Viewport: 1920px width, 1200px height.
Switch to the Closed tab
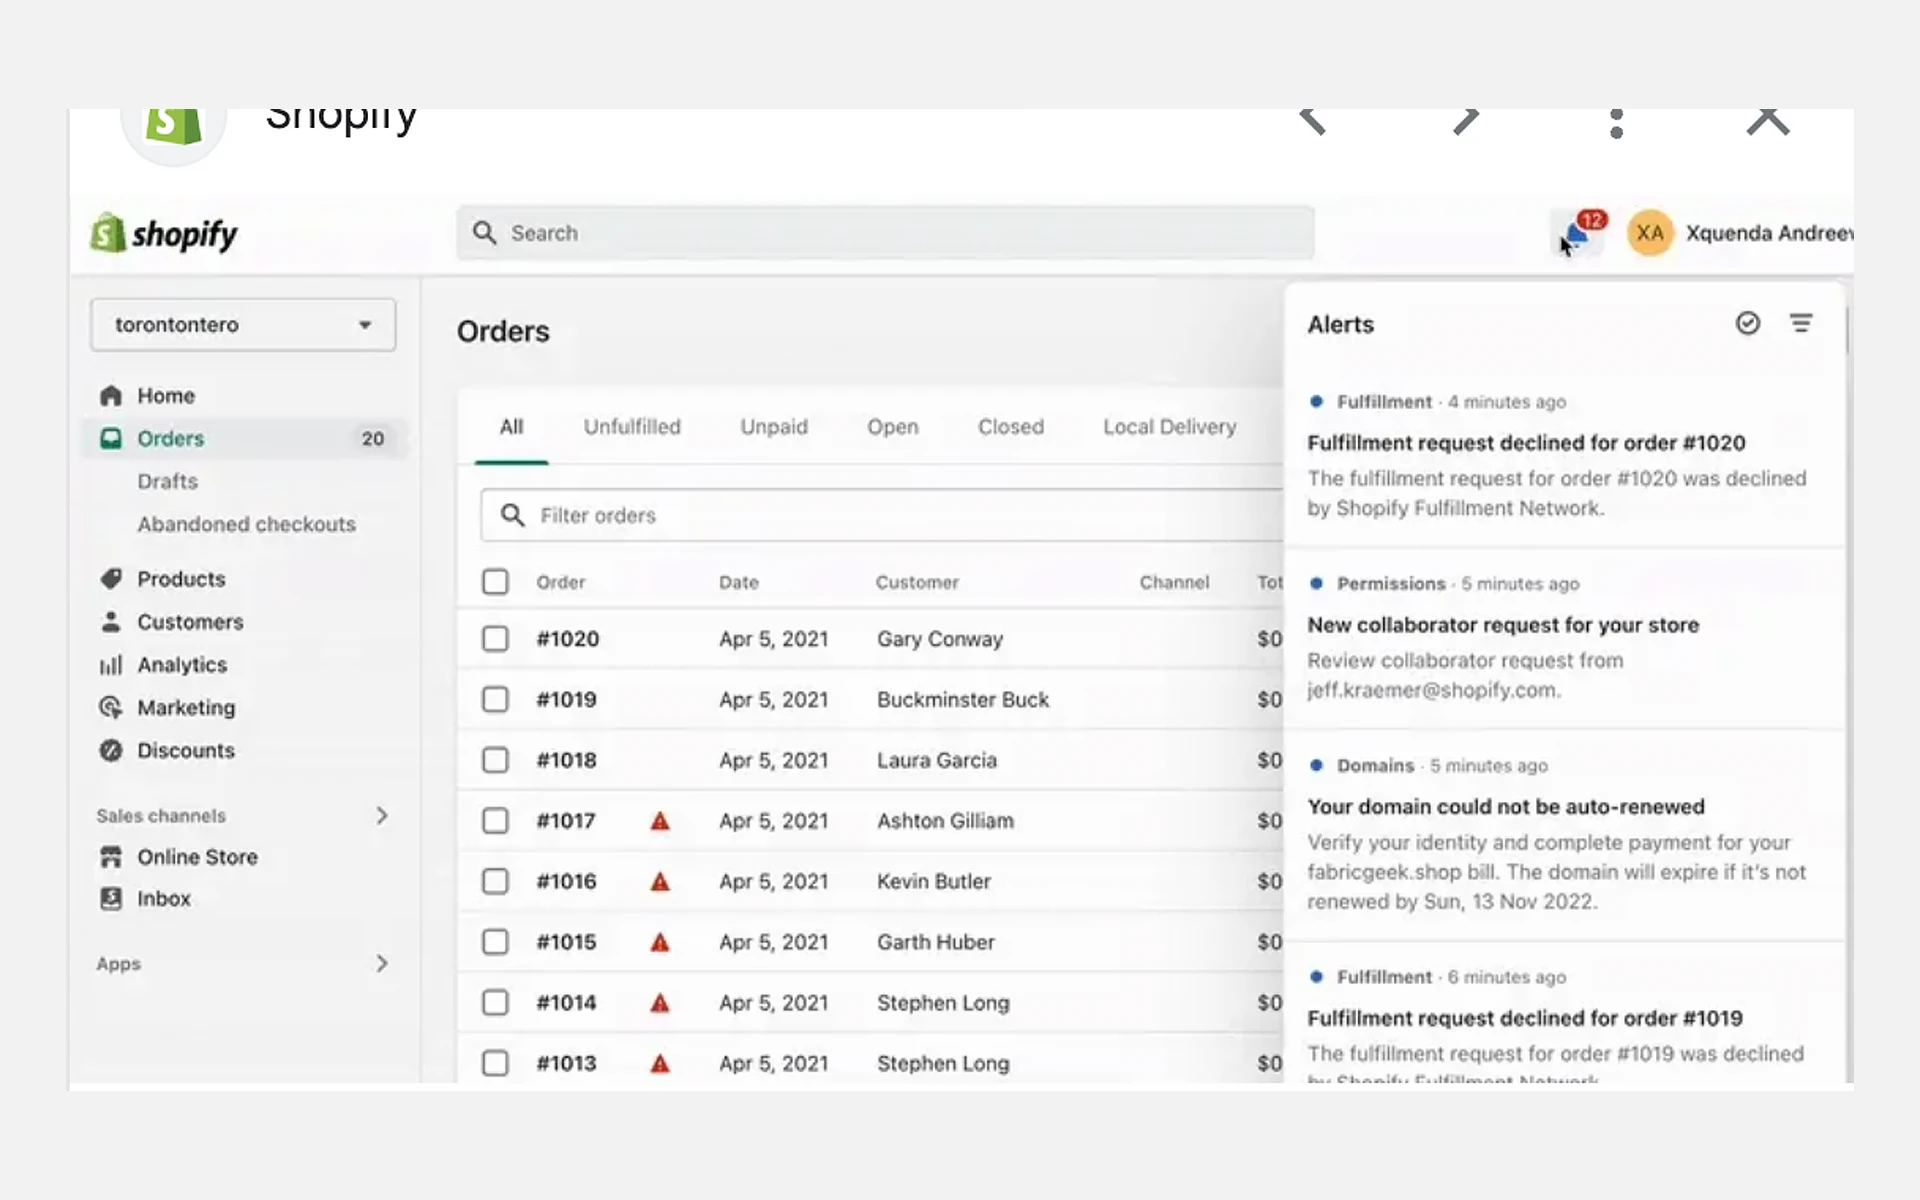pos(1011,427)
